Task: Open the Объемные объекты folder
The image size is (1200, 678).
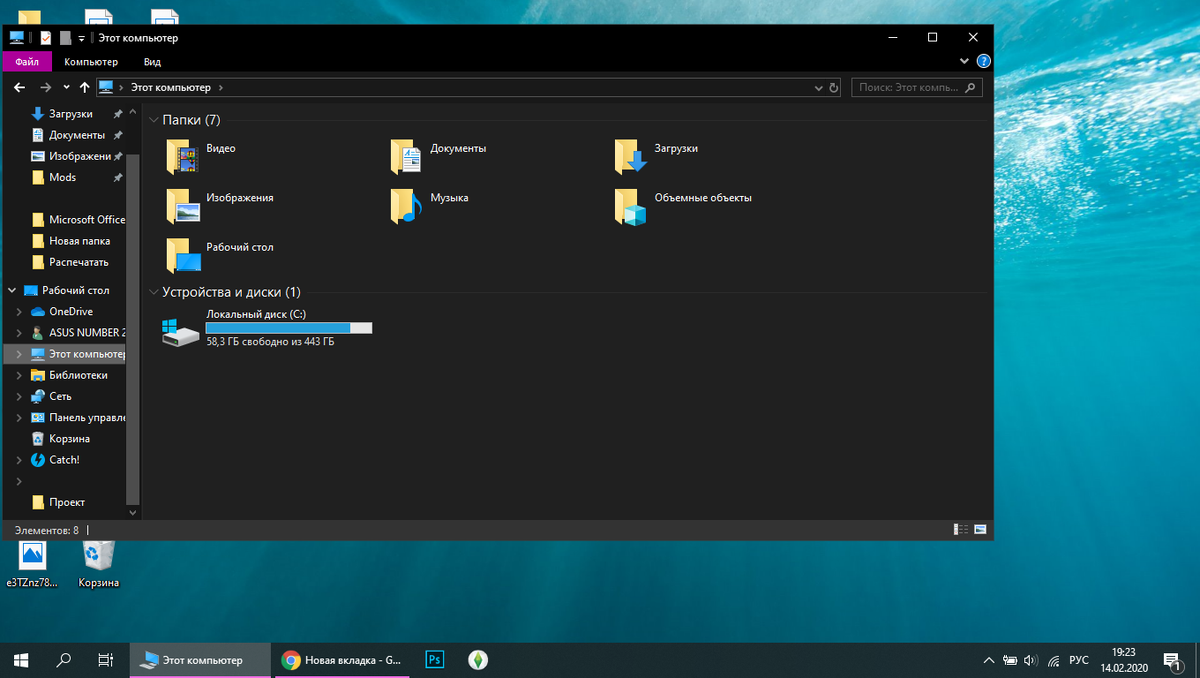Action: (683, 205)
